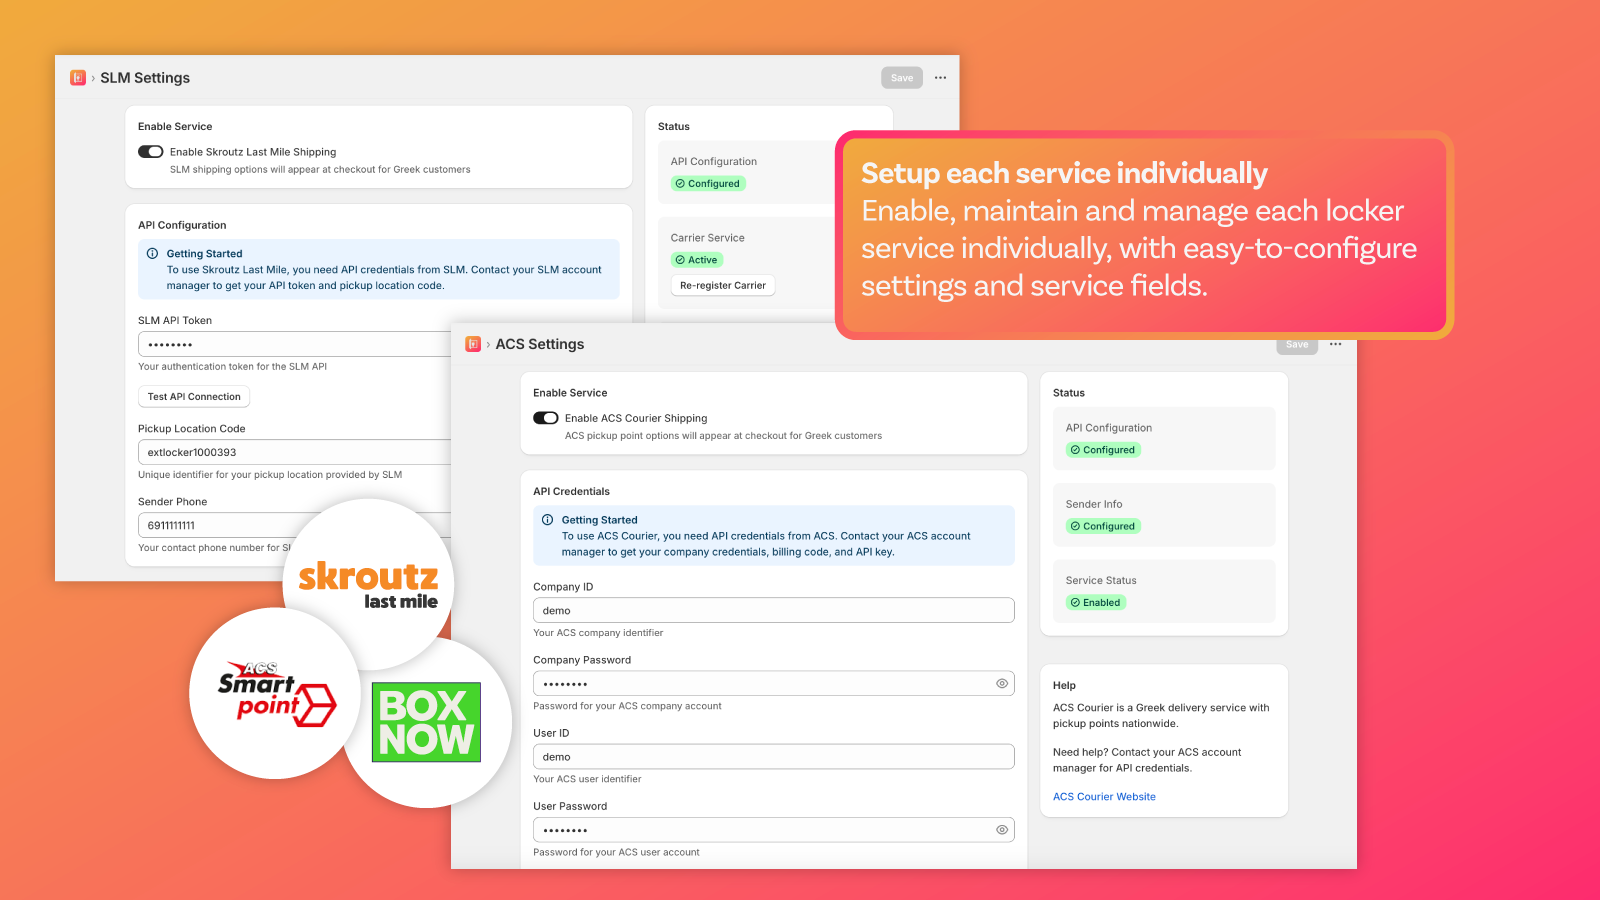Click the Company Password field

(x=774, y=684)
